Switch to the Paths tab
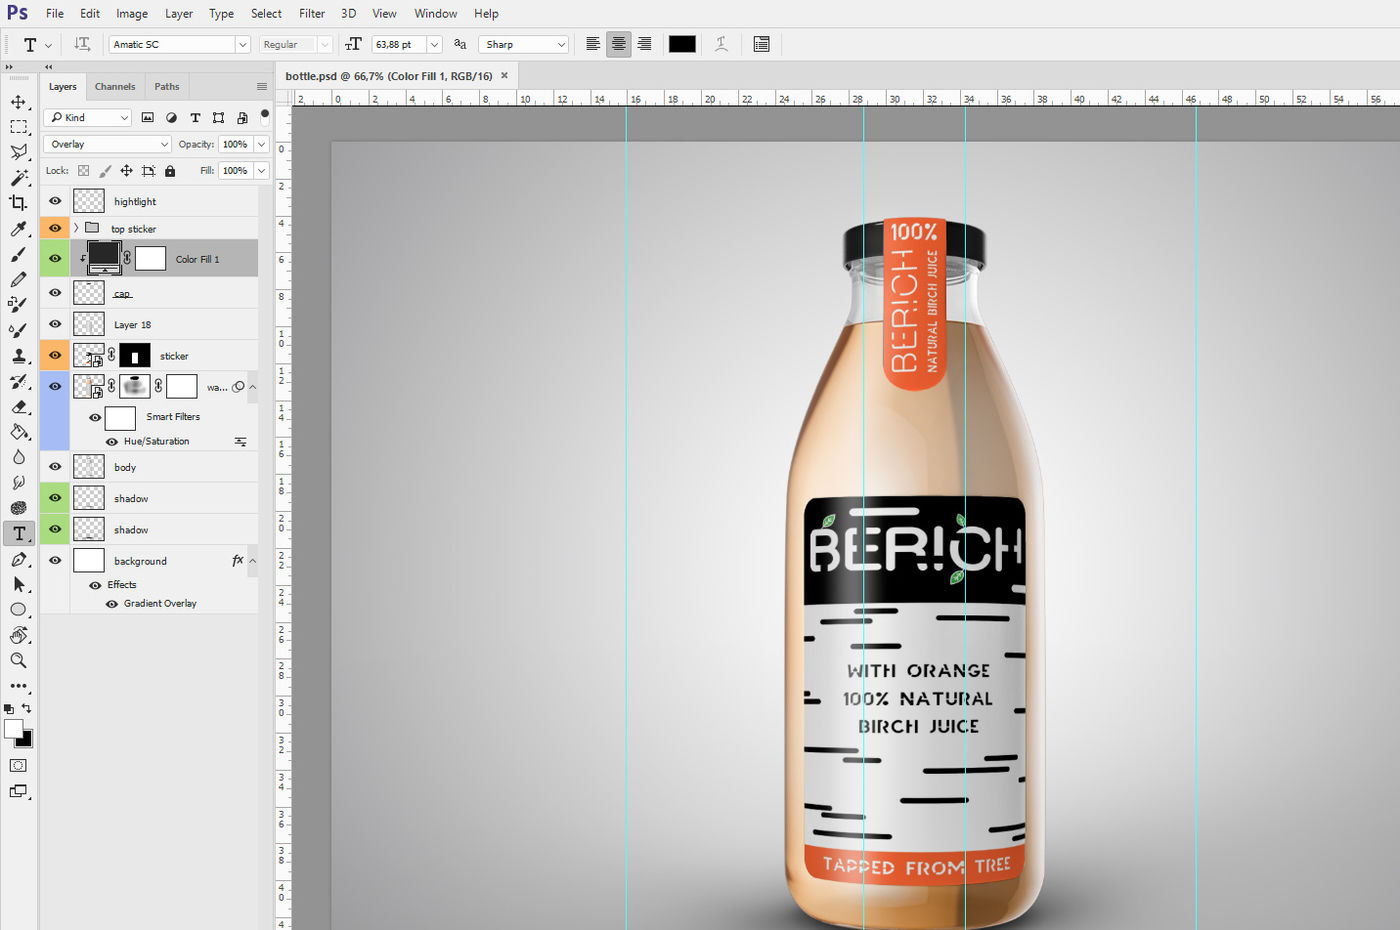This screenshot has width=1400, height=930. [167, 86]
